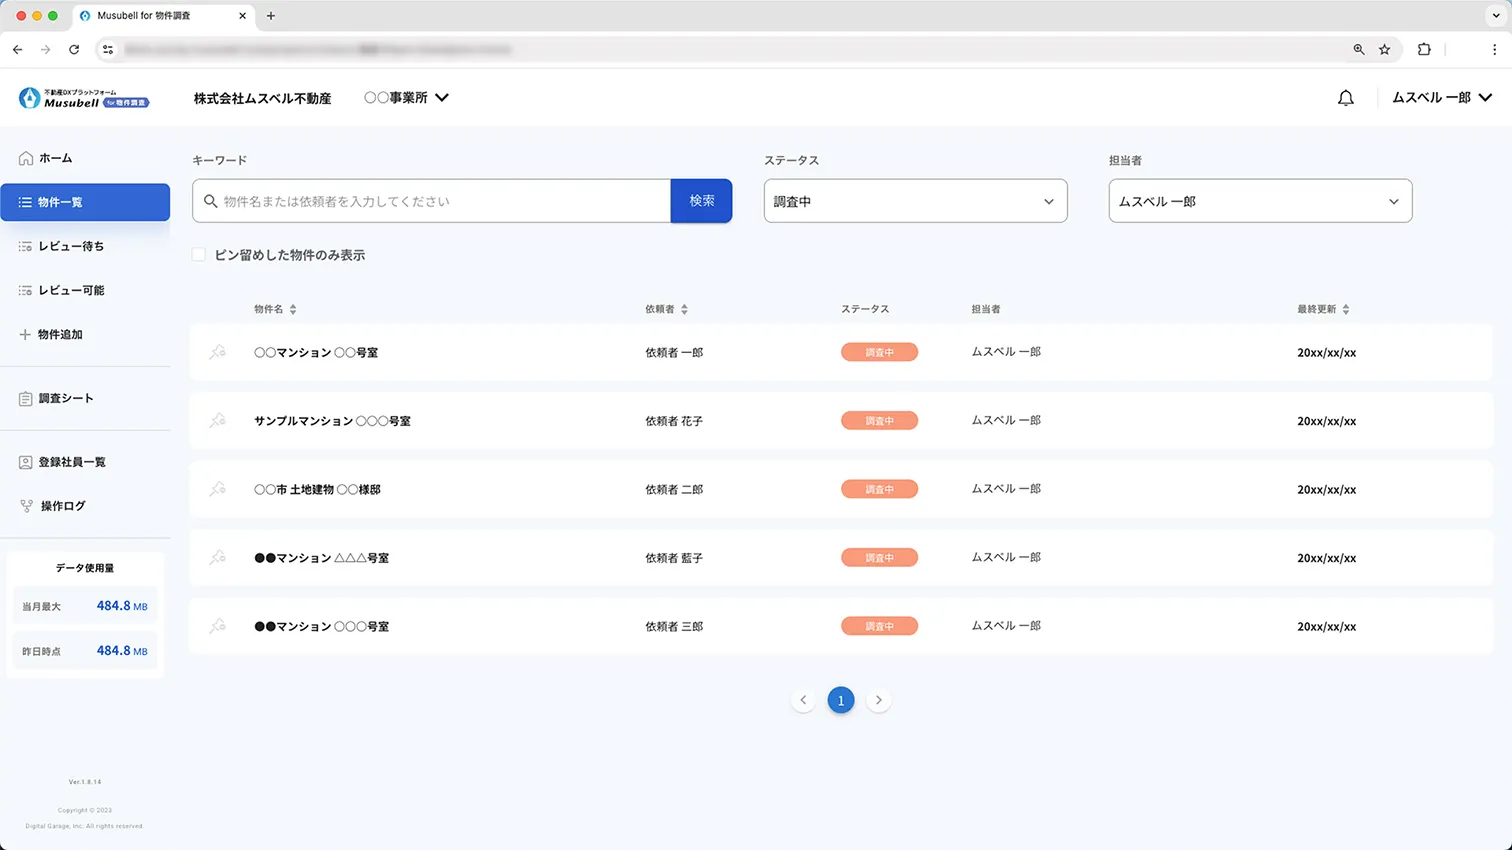Open the ムスベル 一郎 account menu

1441,97
